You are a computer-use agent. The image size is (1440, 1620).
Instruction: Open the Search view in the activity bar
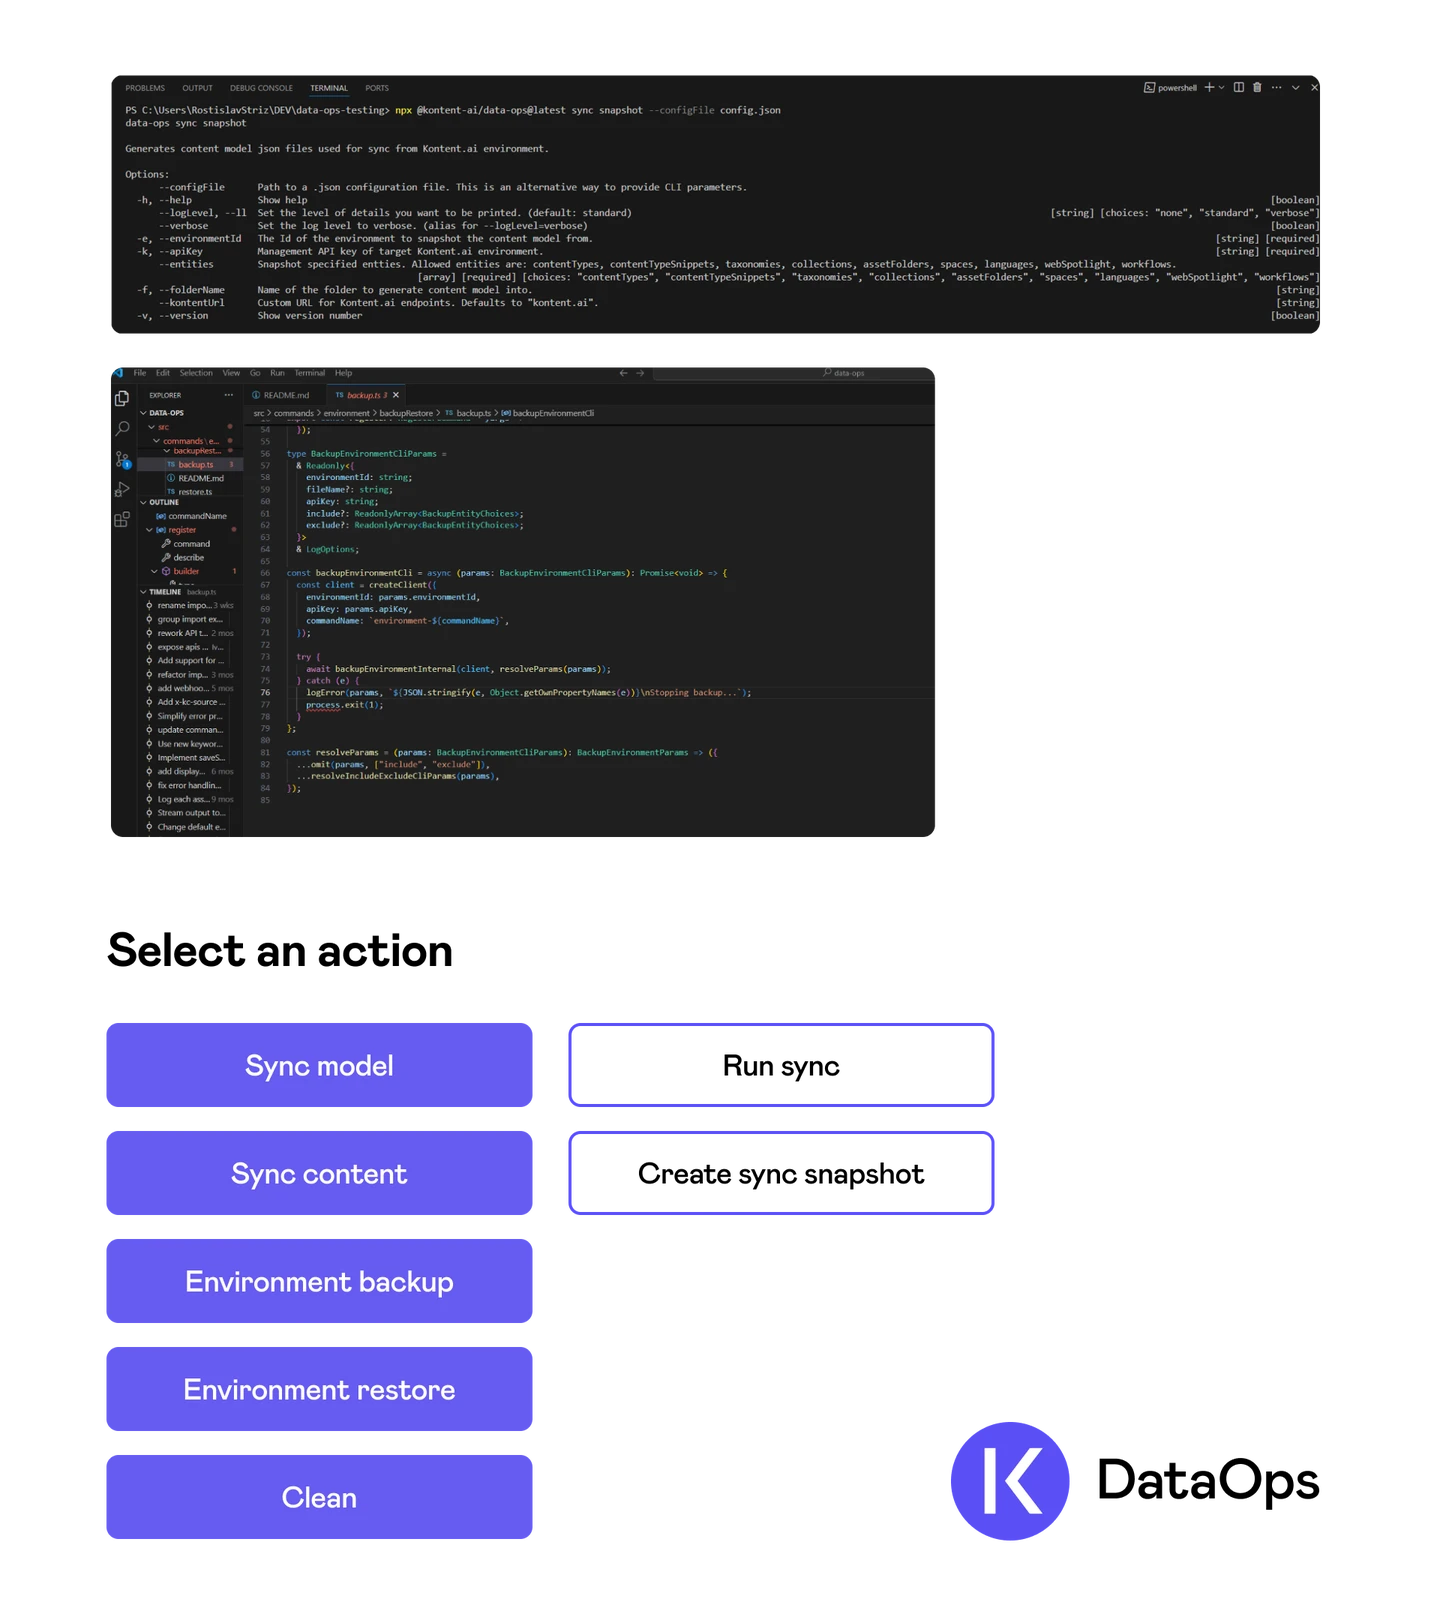(x=122, y=429)
